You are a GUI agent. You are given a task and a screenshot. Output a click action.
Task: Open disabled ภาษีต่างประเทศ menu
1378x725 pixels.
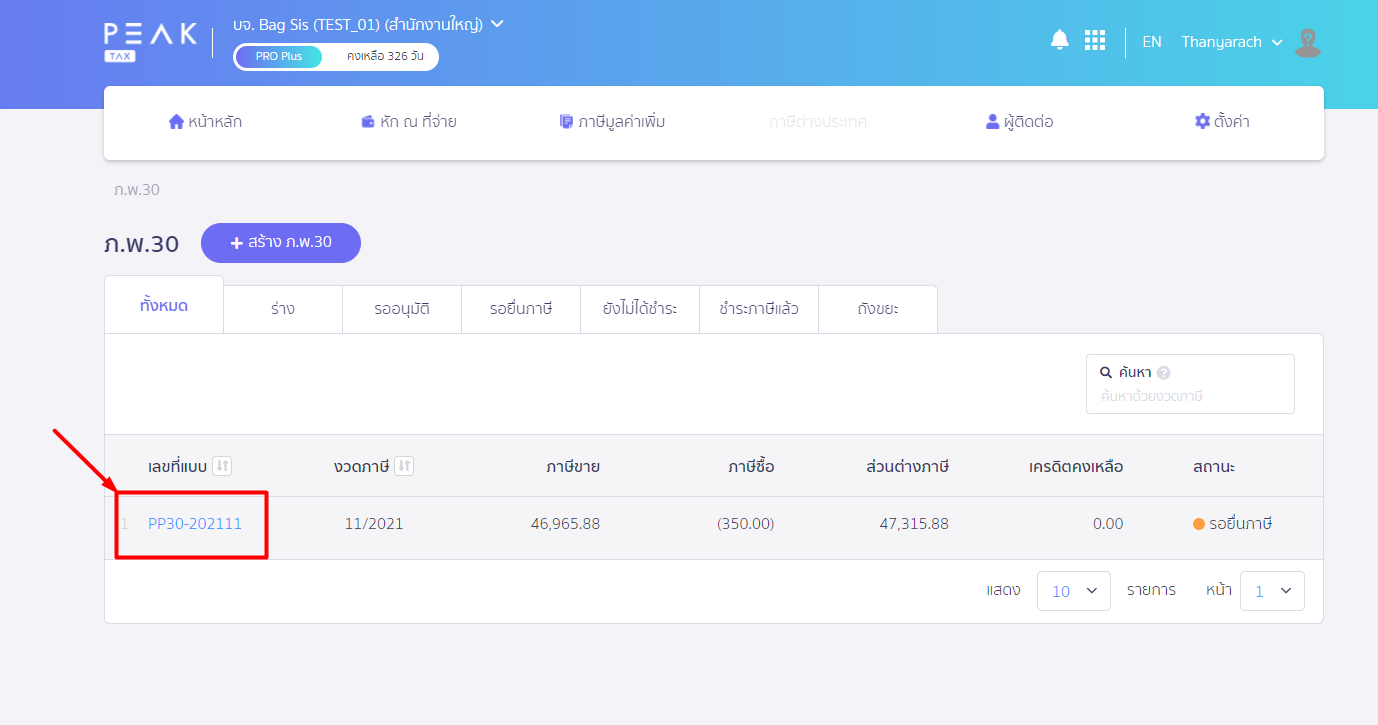pos(818,122)
